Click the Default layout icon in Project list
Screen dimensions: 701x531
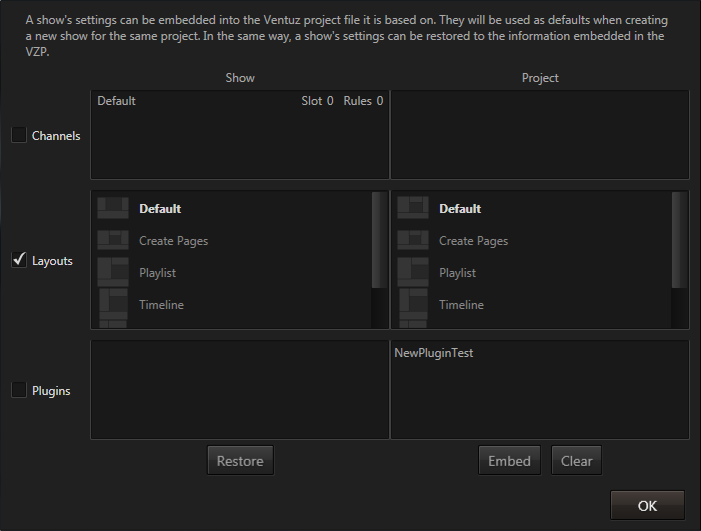click(412, 208)
